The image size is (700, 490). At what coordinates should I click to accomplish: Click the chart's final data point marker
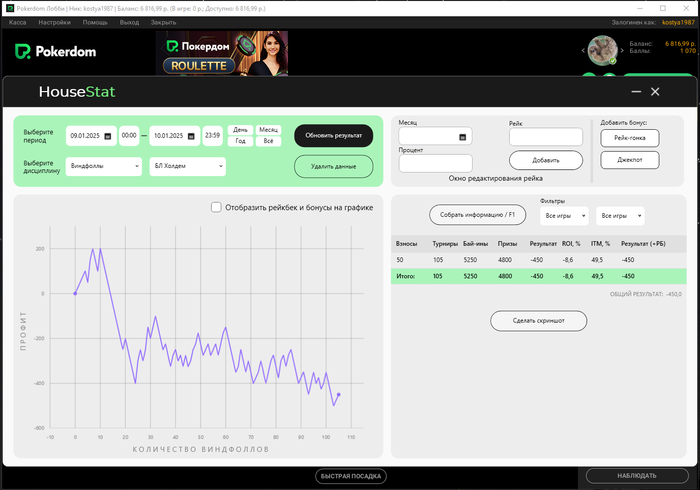(x=338, y=394)
